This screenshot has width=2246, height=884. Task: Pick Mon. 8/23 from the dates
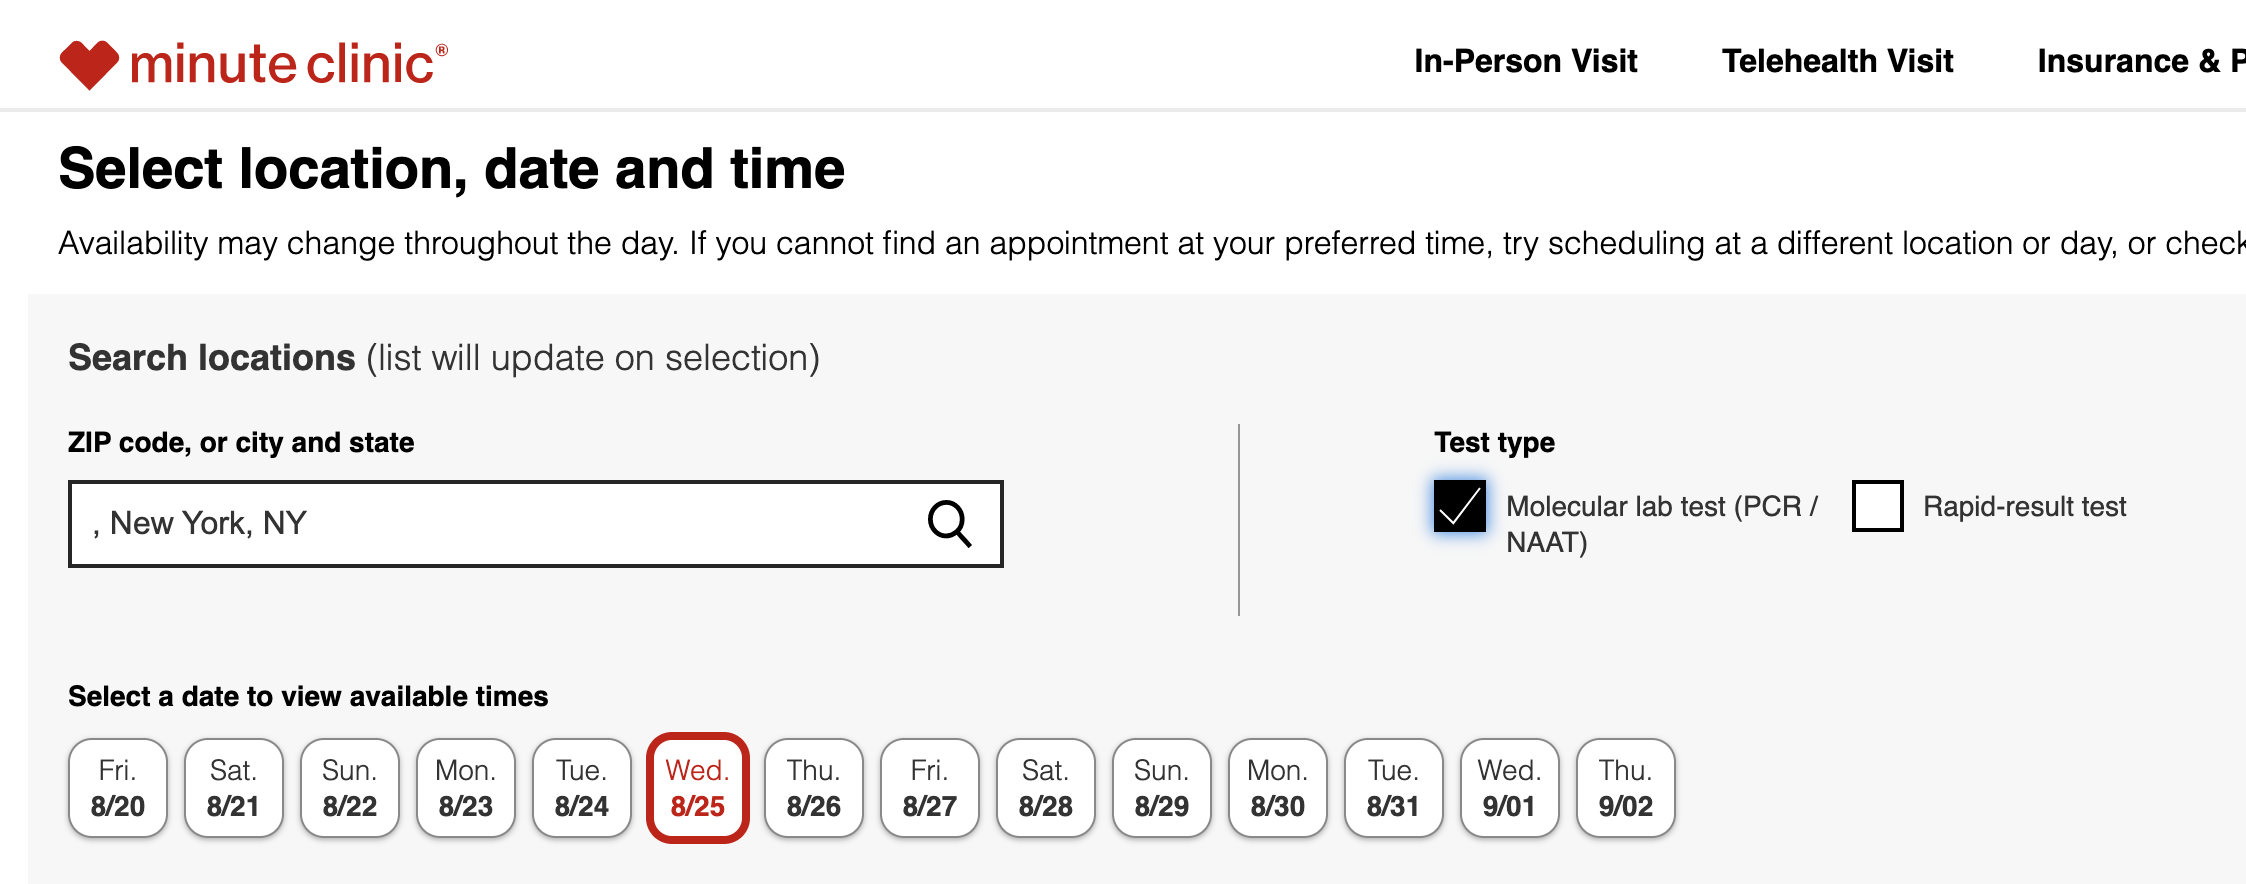point(466,788)
